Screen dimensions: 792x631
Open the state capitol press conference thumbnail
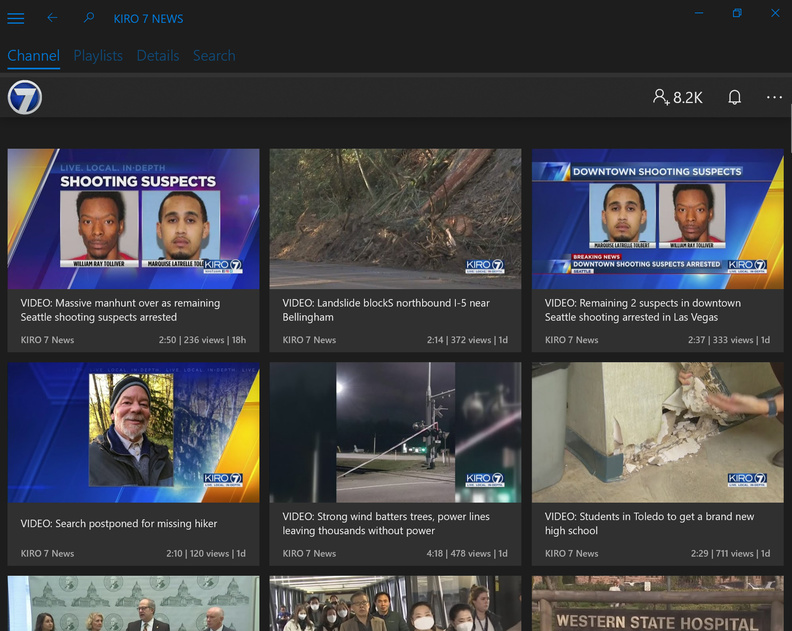pos(133,603)
